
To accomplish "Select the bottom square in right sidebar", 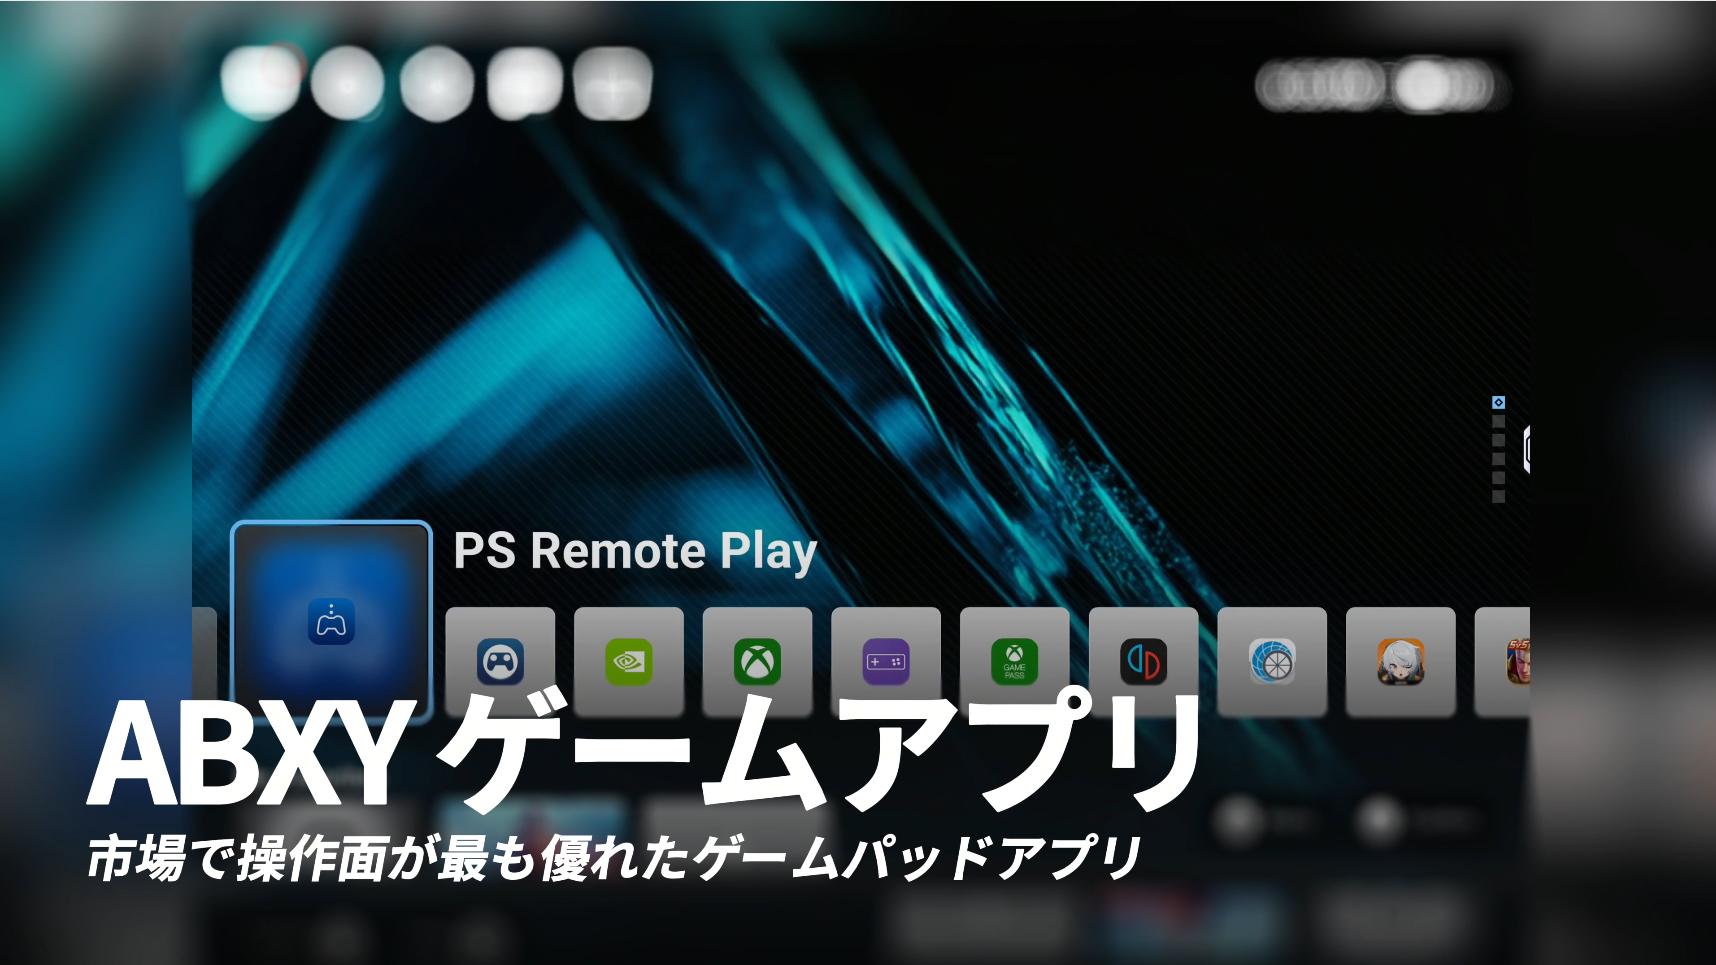I will pyautogui.click(x=1497, y=494).
